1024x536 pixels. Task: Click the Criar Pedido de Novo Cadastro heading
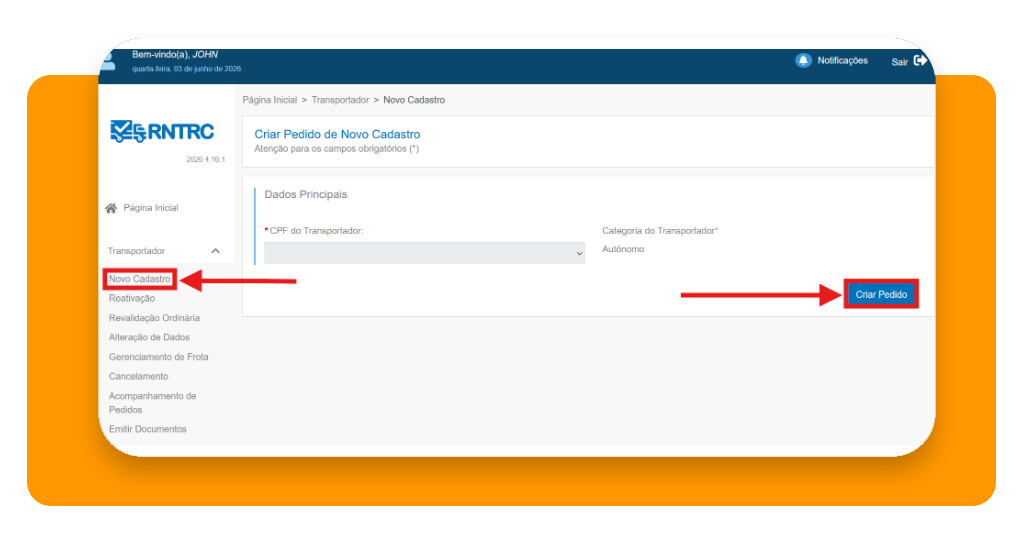(x=337, y=134)
